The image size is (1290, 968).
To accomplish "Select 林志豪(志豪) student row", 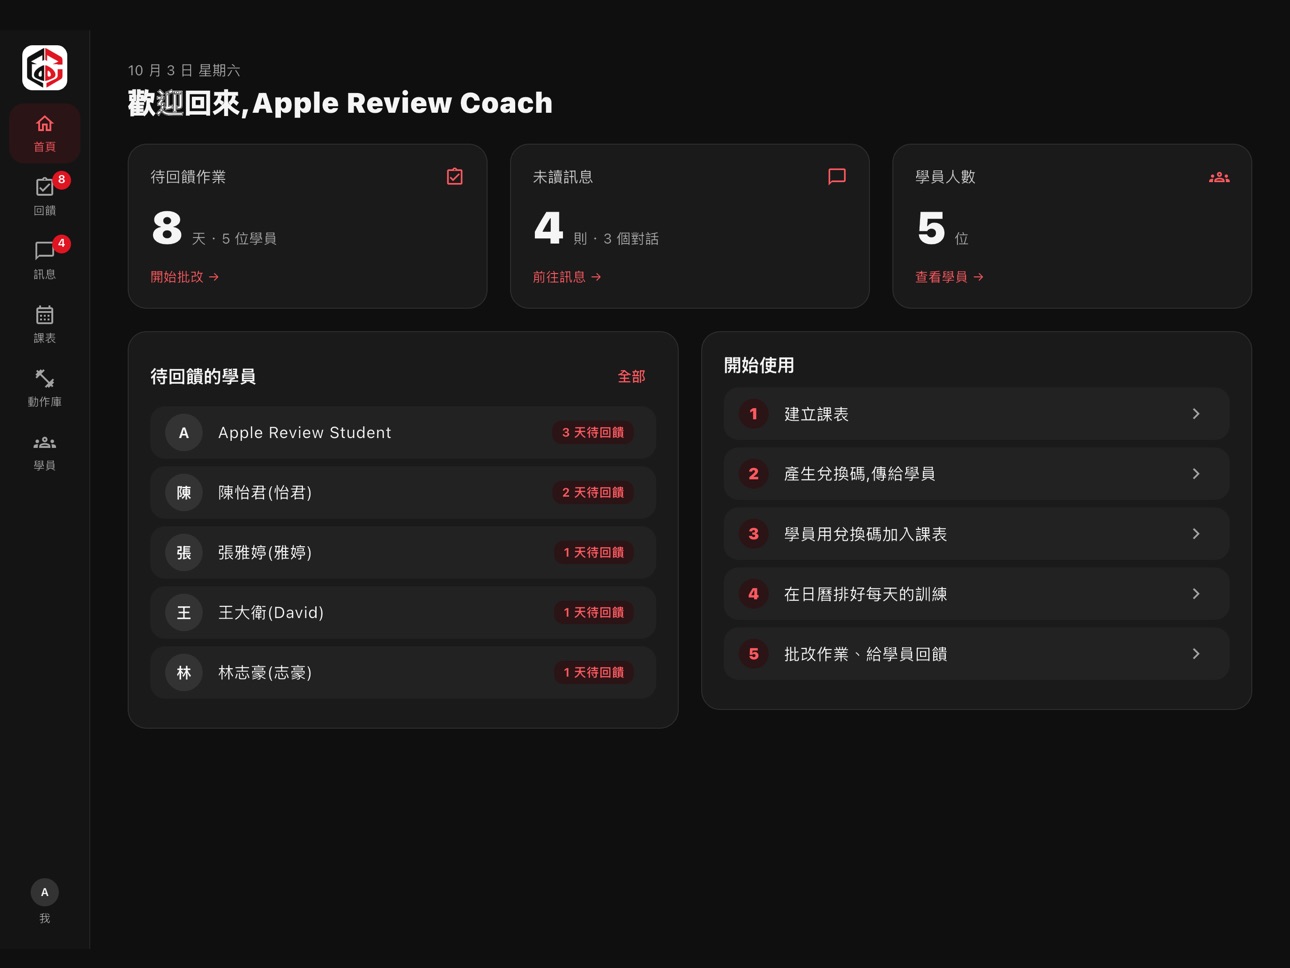I will (x=403, y=673).
